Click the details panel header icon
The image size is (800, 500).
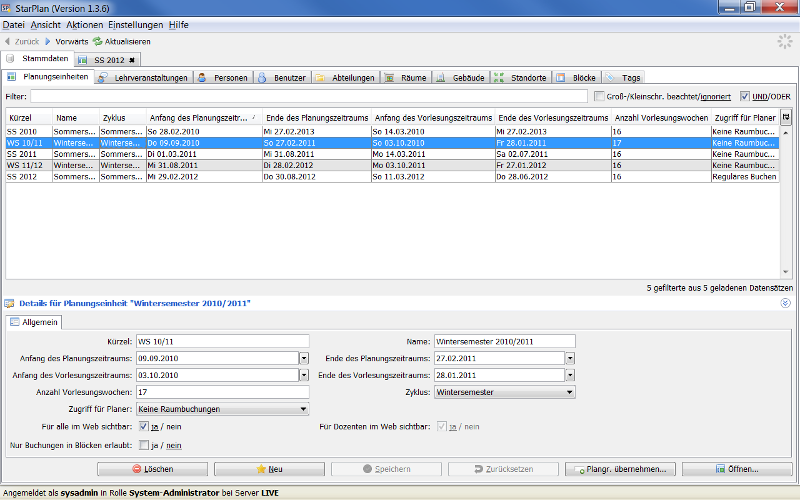[x=9, y=304]
